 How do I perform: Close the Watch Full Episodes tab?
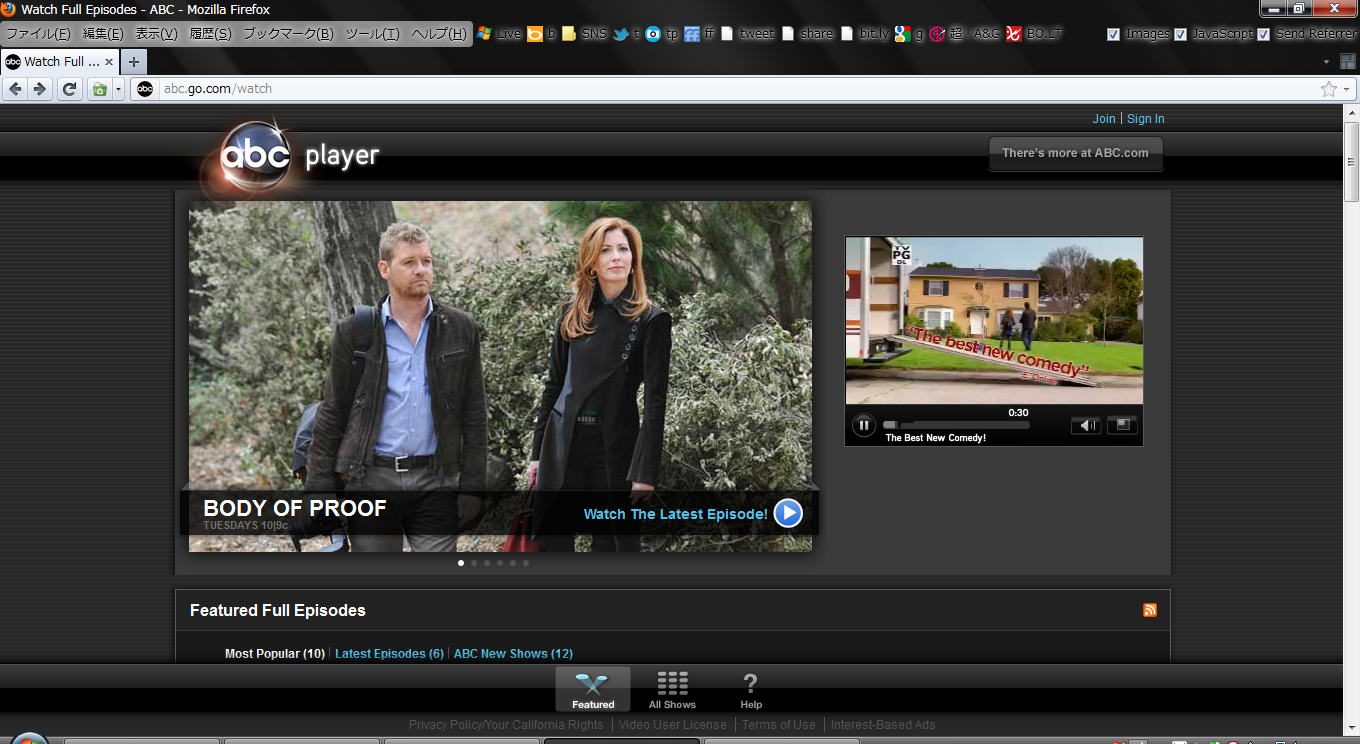[109, 62]
